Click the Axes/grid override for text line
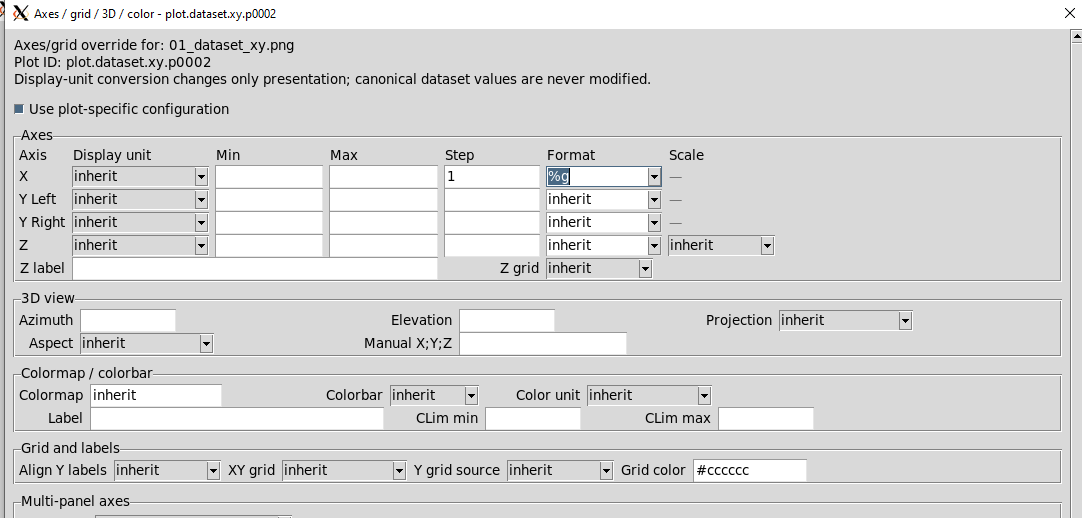The height and width of the screenshot is (518, 1082). (x=154, y=46)
